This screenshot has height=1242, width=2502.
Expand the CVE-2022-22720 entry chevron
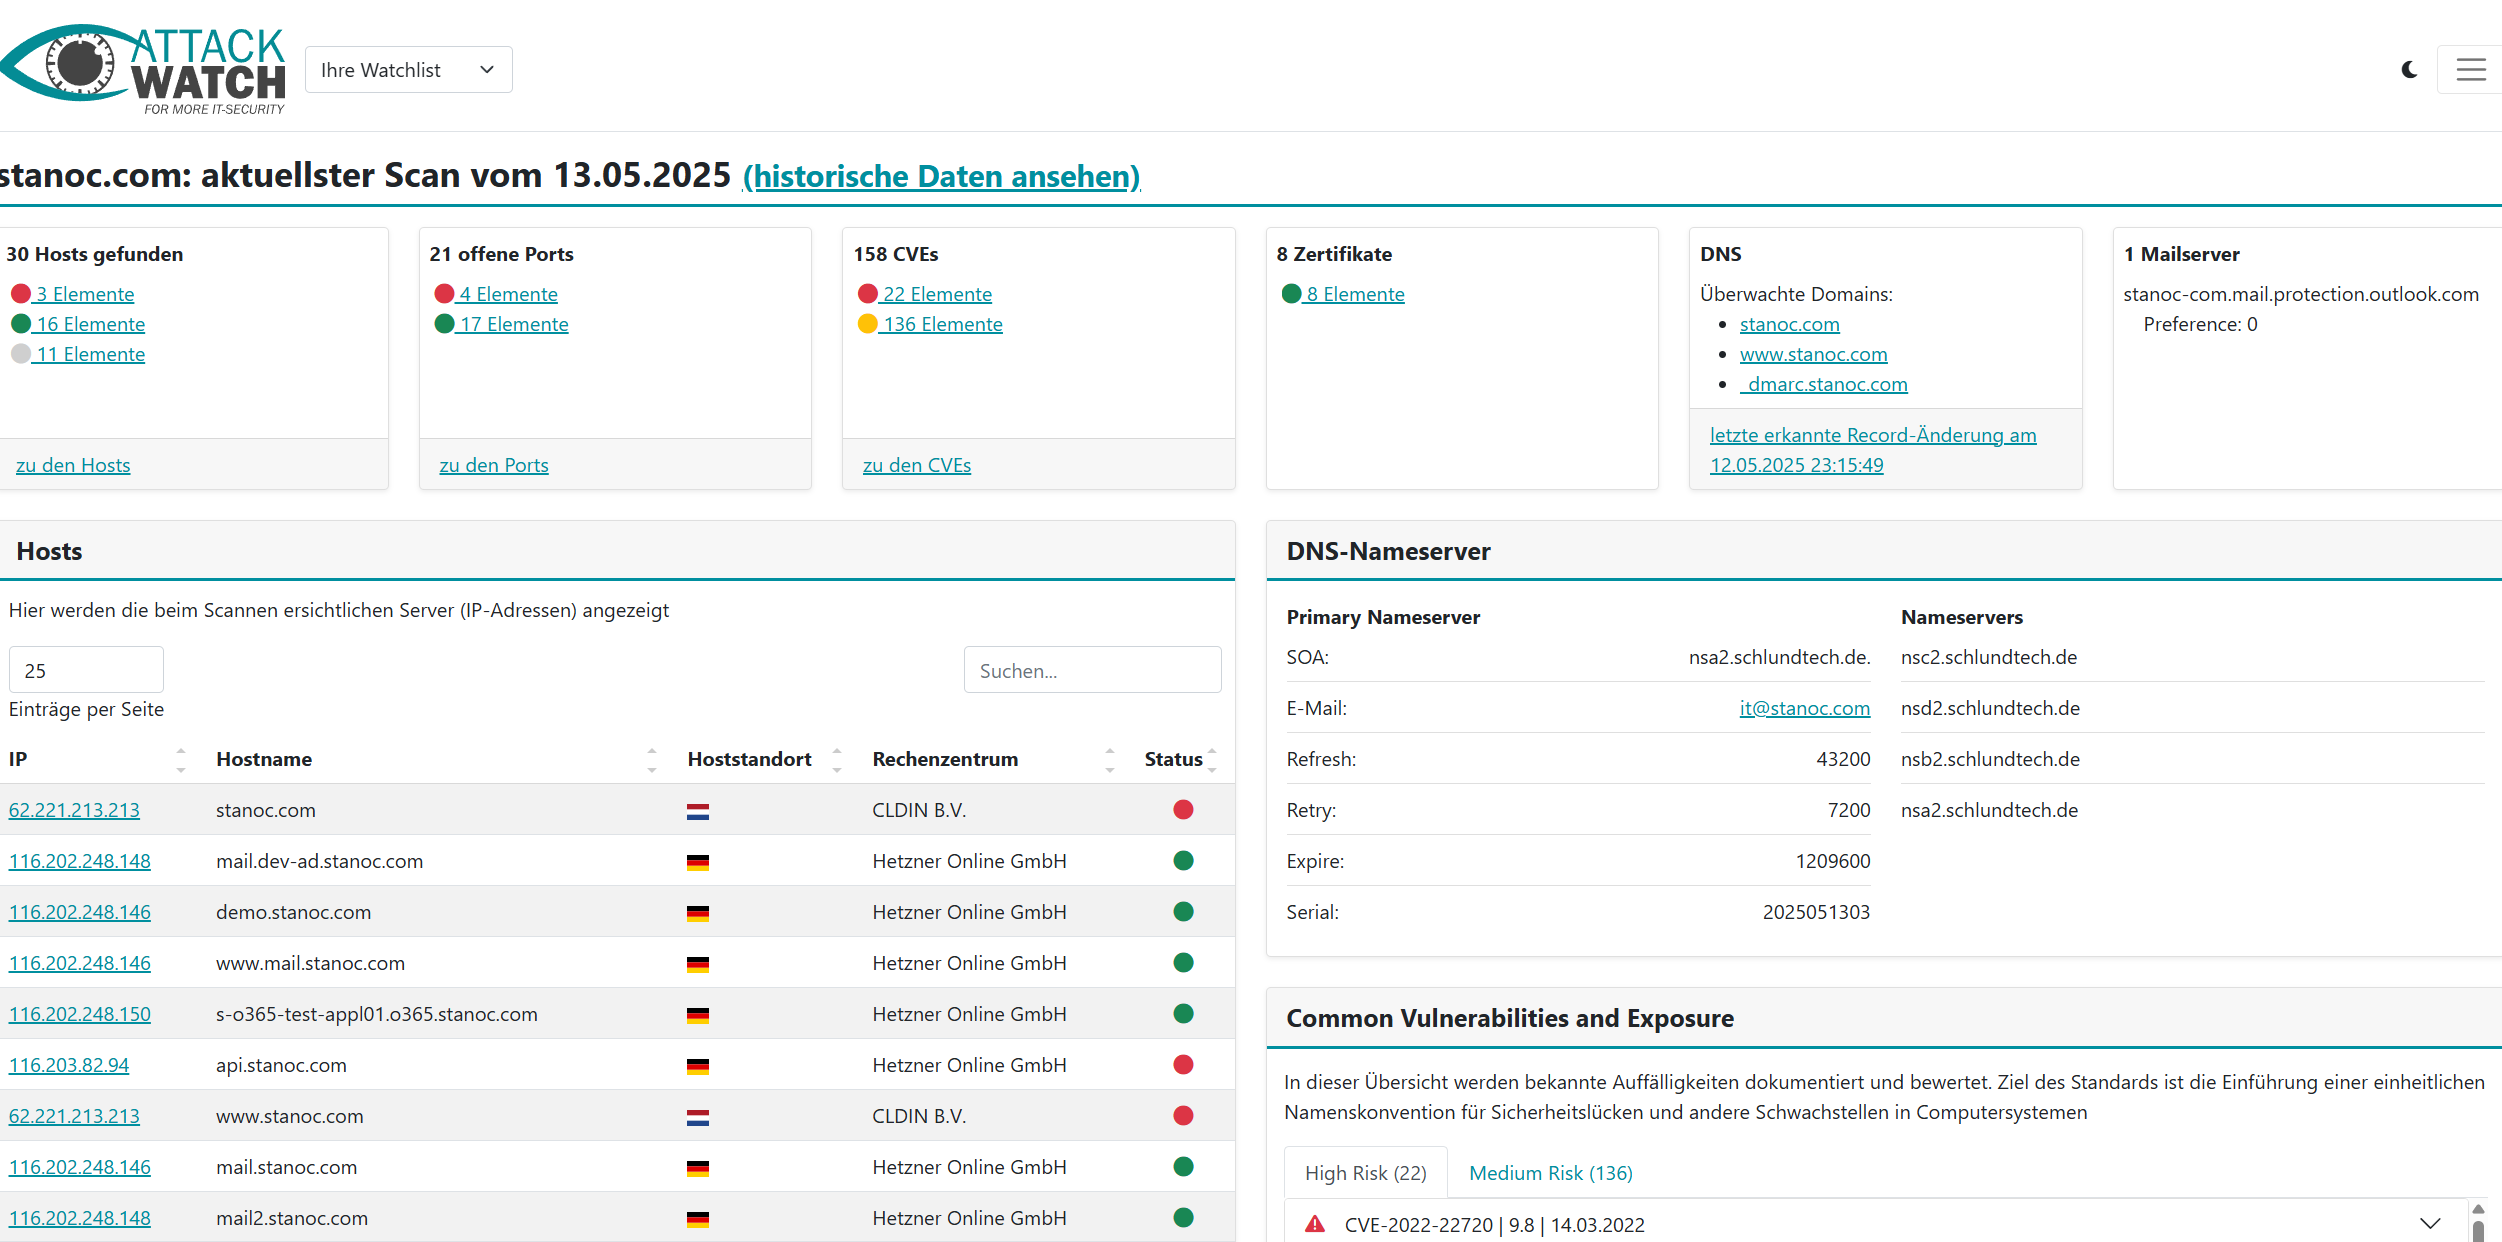tap(2429, 1223)
